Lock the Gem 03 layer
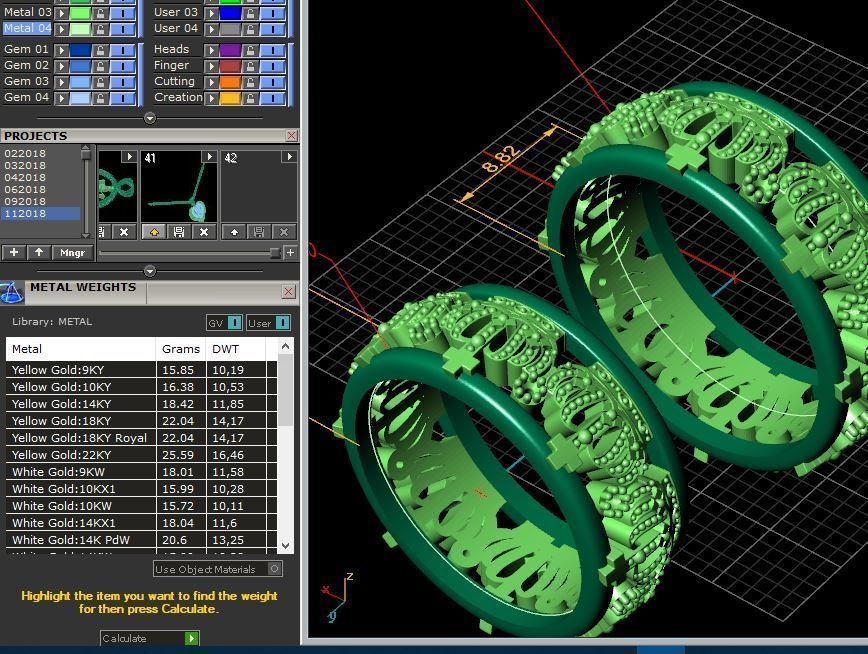868x654 pixels. pos(100,83)
